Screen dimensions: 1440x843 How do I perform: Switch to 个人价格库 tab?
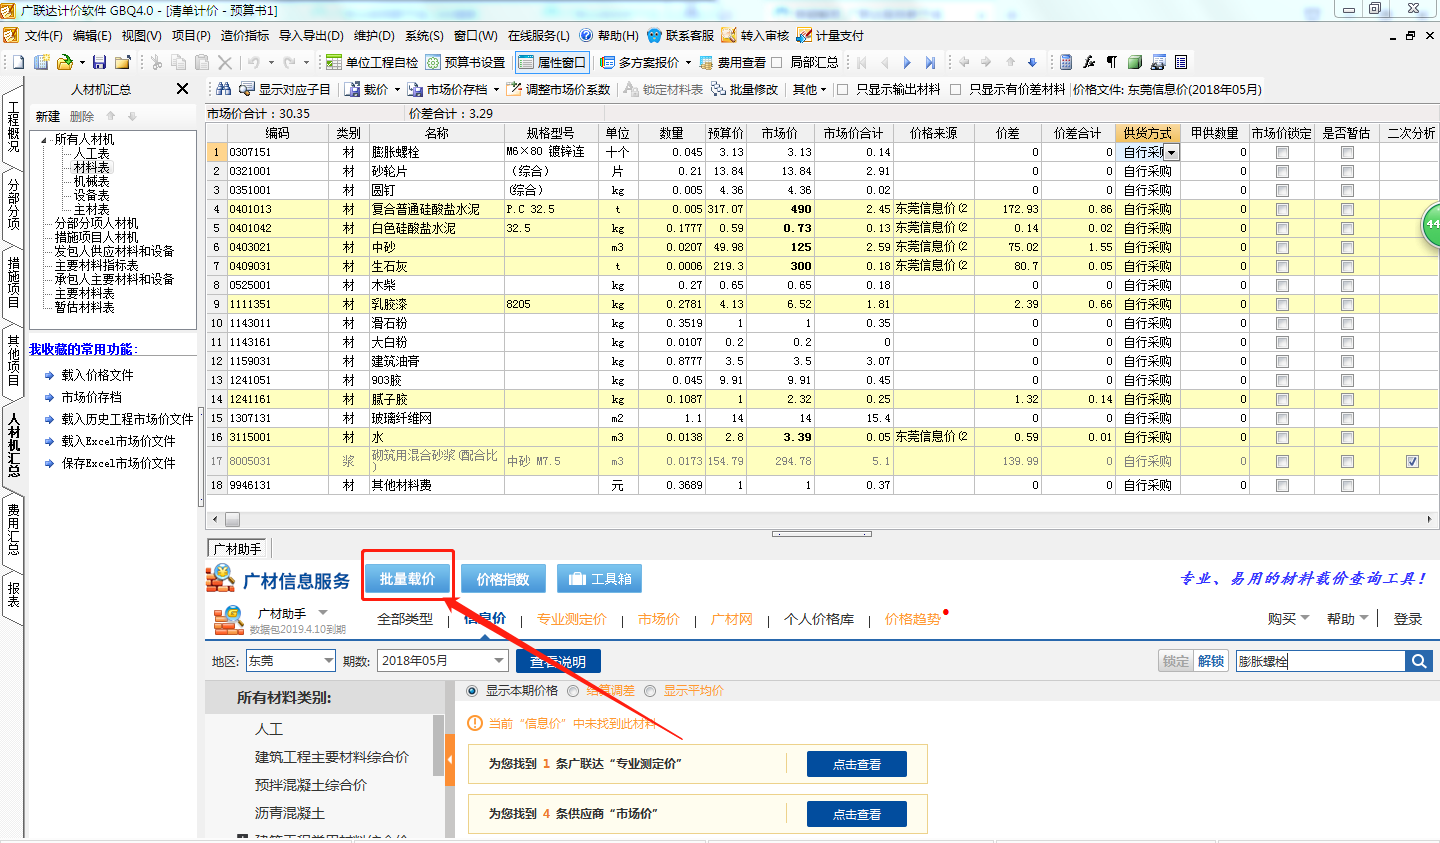click(x=819, y=619)
